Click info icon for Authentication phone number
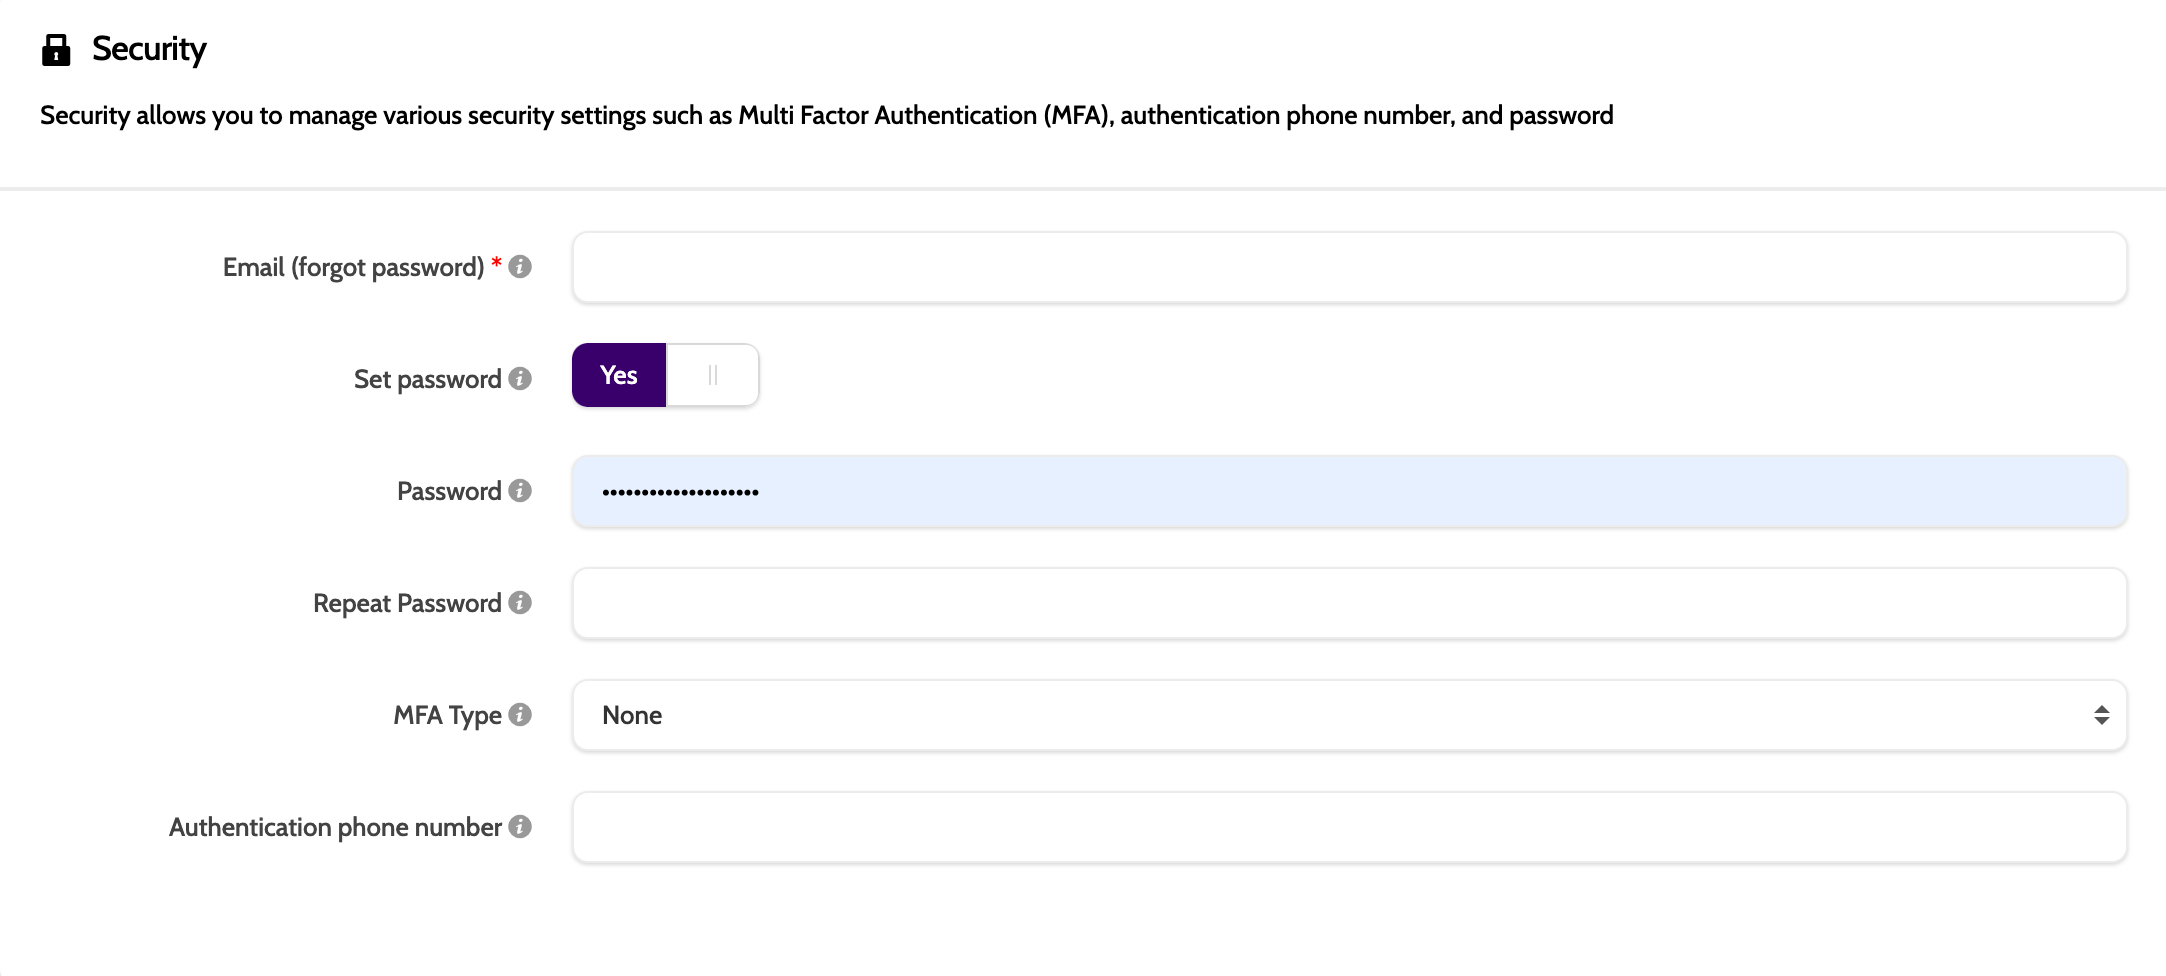This screenshot has width=2166, height=976. [x=520, y=827]
